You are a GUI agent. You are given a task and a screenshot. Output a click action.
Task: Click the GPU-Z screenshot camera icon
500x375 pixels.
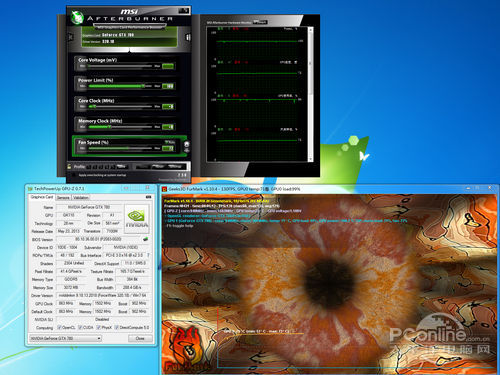tap(148, 197)
